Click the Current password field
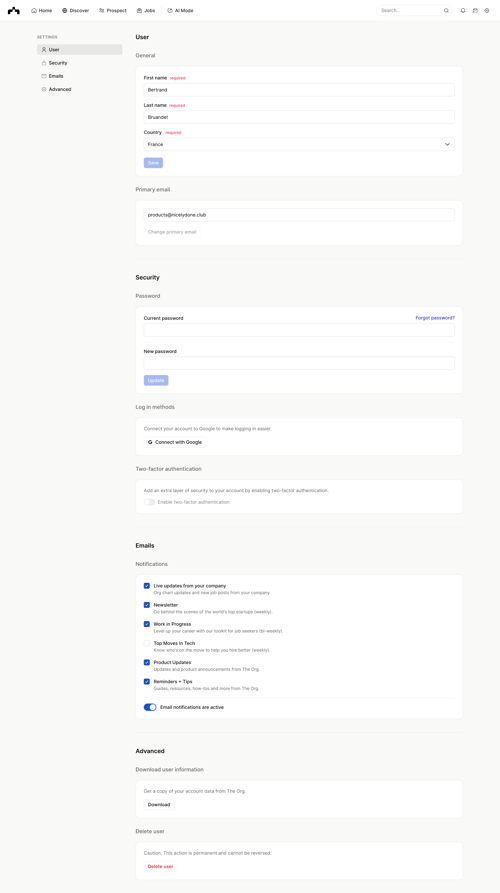Viewport: 500px width, 893px height. click(299, 330)
